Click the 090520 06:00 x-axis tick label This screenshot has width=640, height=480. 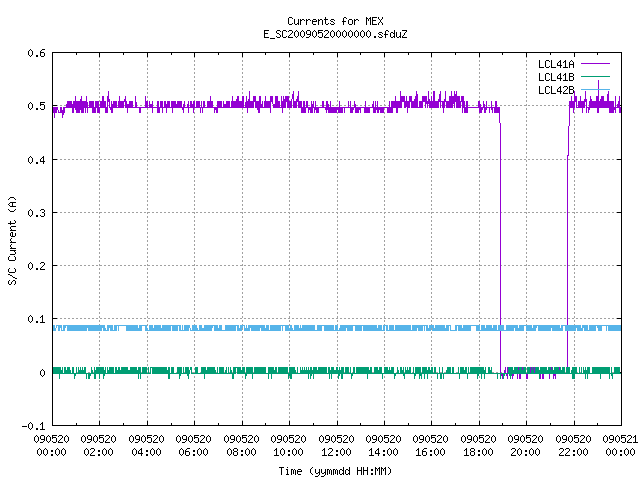(x=194, y=446)
